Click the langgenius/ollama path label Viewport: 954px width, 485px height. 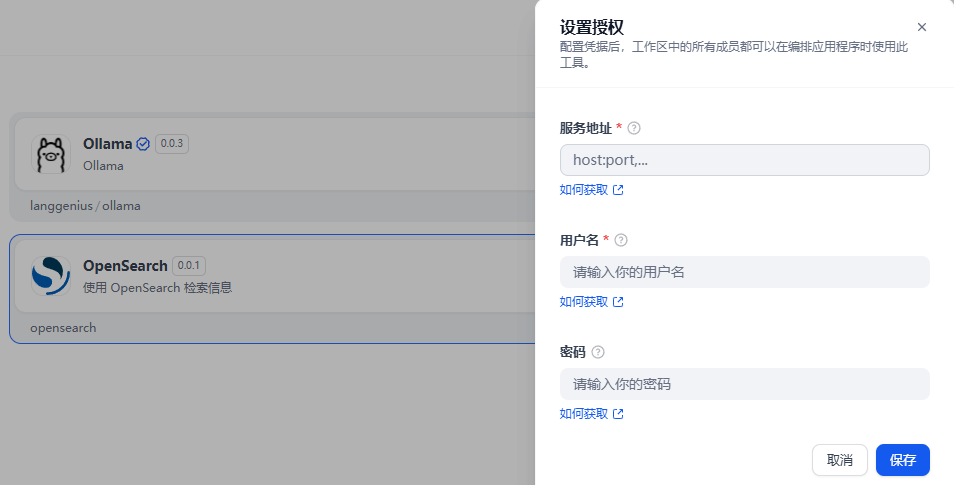pyautogui.click(x=85, y=206)
